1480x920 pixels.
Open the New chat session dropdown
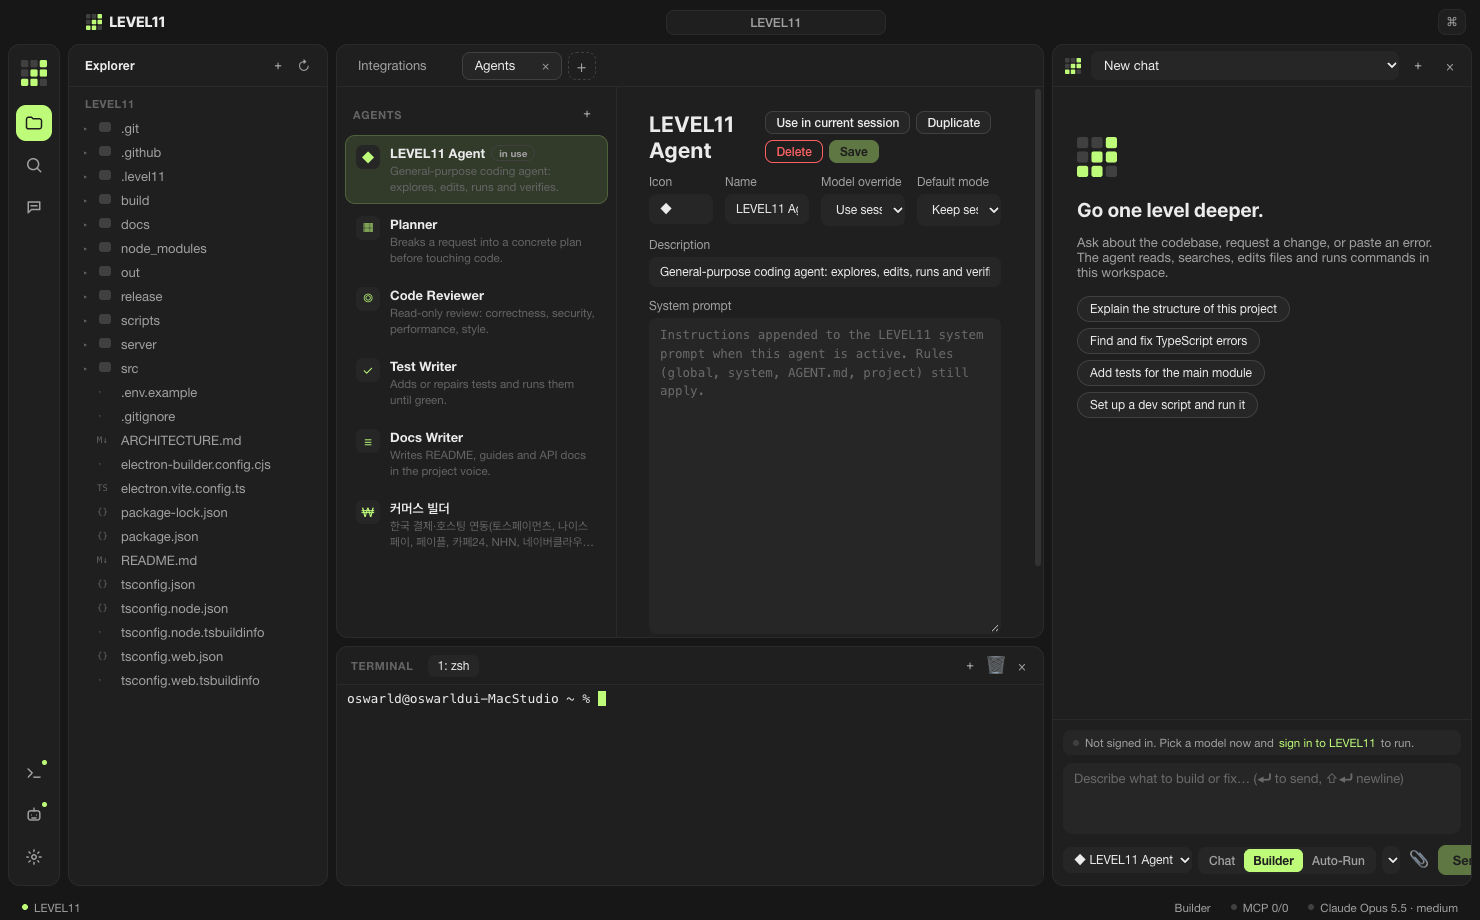tap(1245, 66)
